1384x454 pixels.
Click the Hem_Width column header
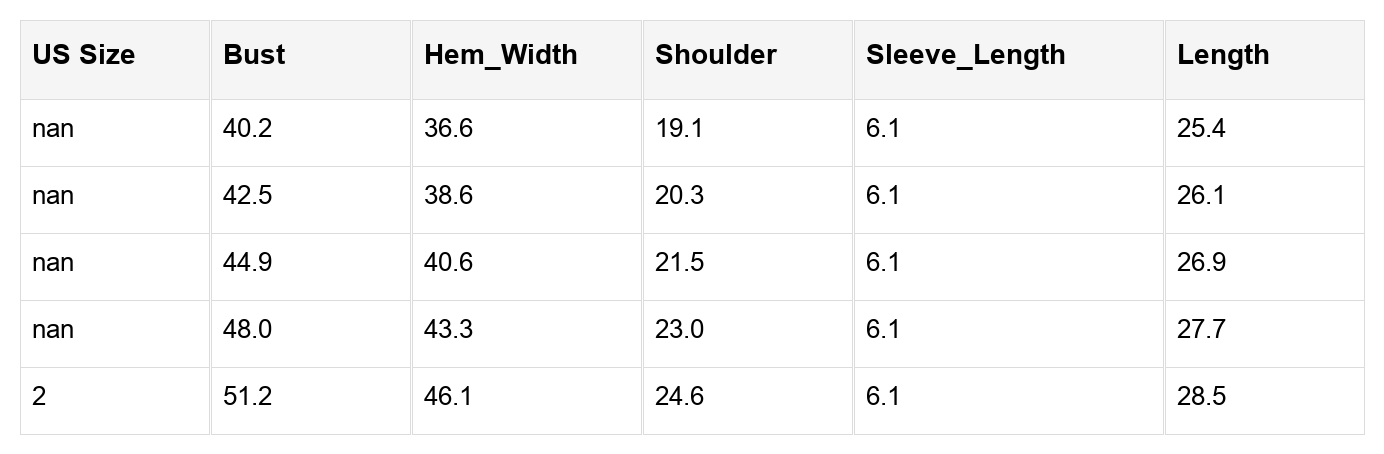coord(500,55)
